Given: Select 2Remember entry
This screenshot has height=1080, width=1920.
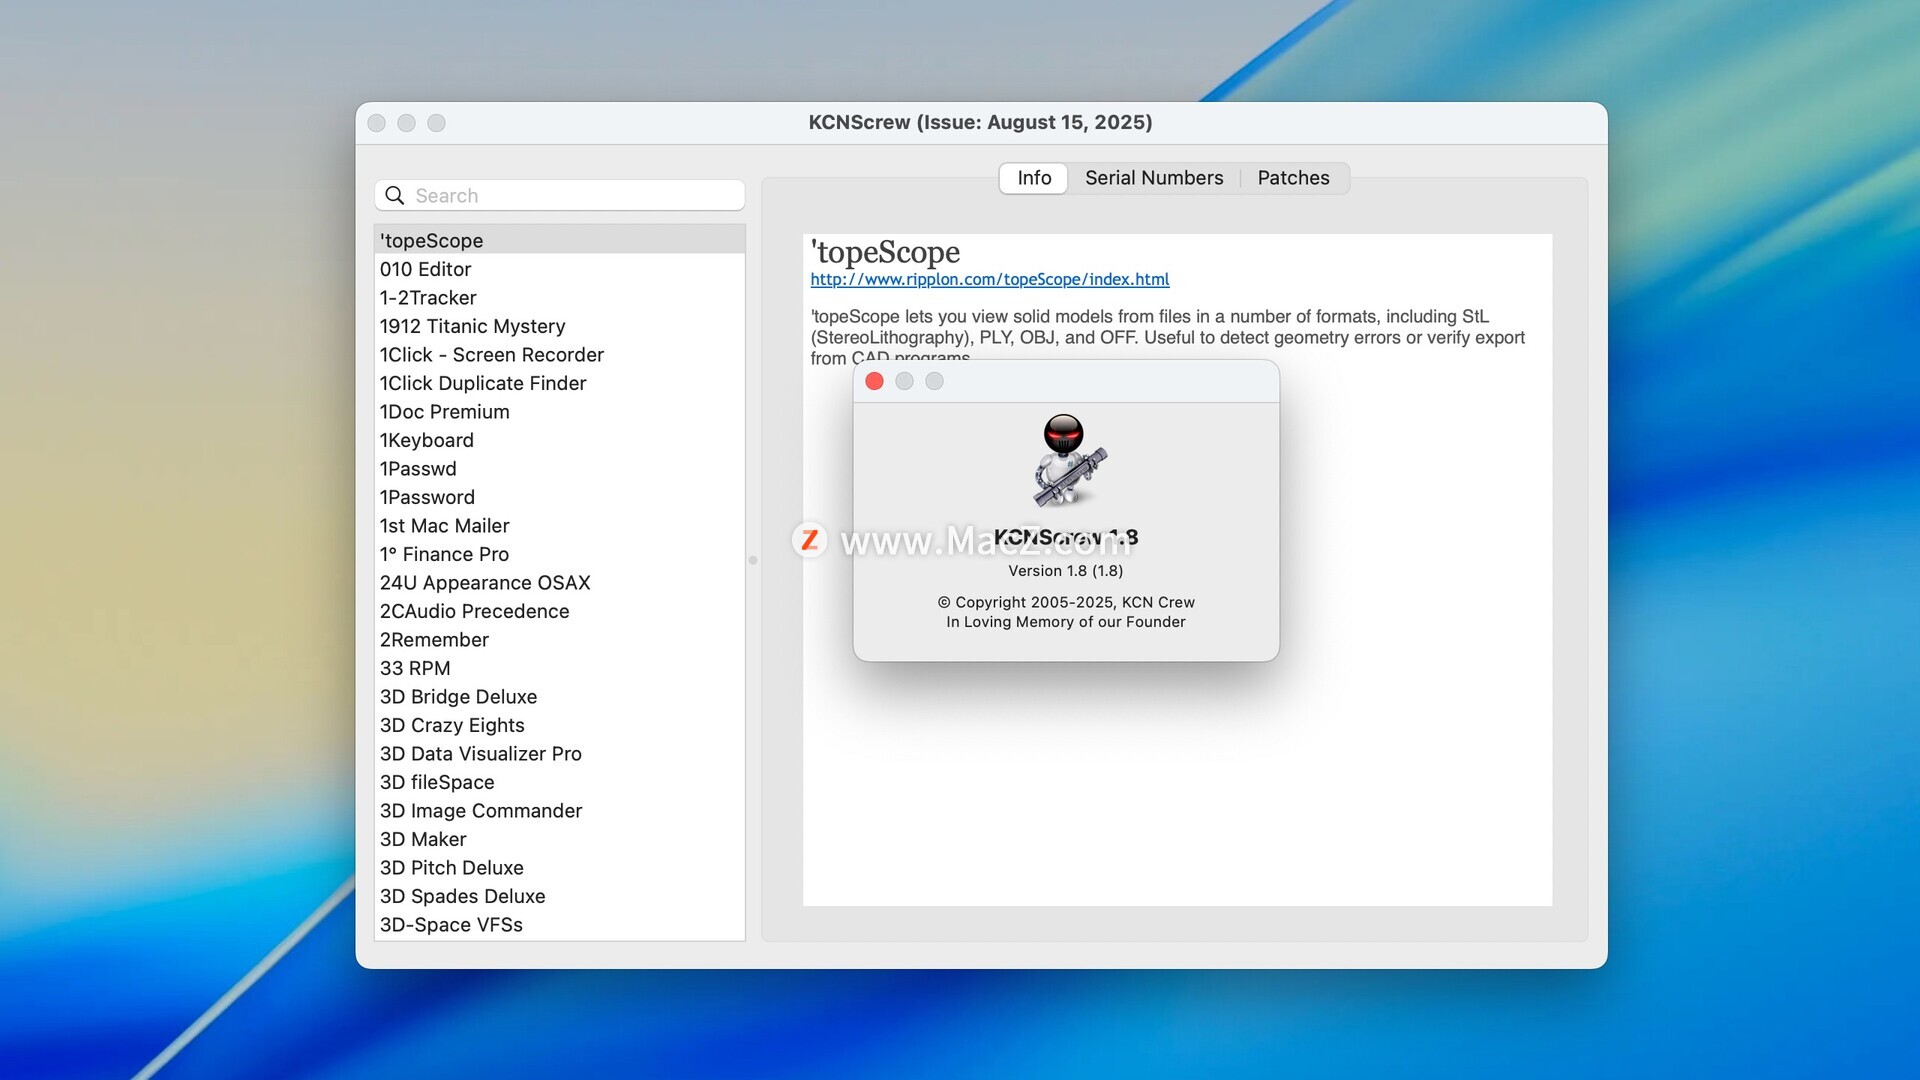Looking at the screenshot, I should click(560, 639).
